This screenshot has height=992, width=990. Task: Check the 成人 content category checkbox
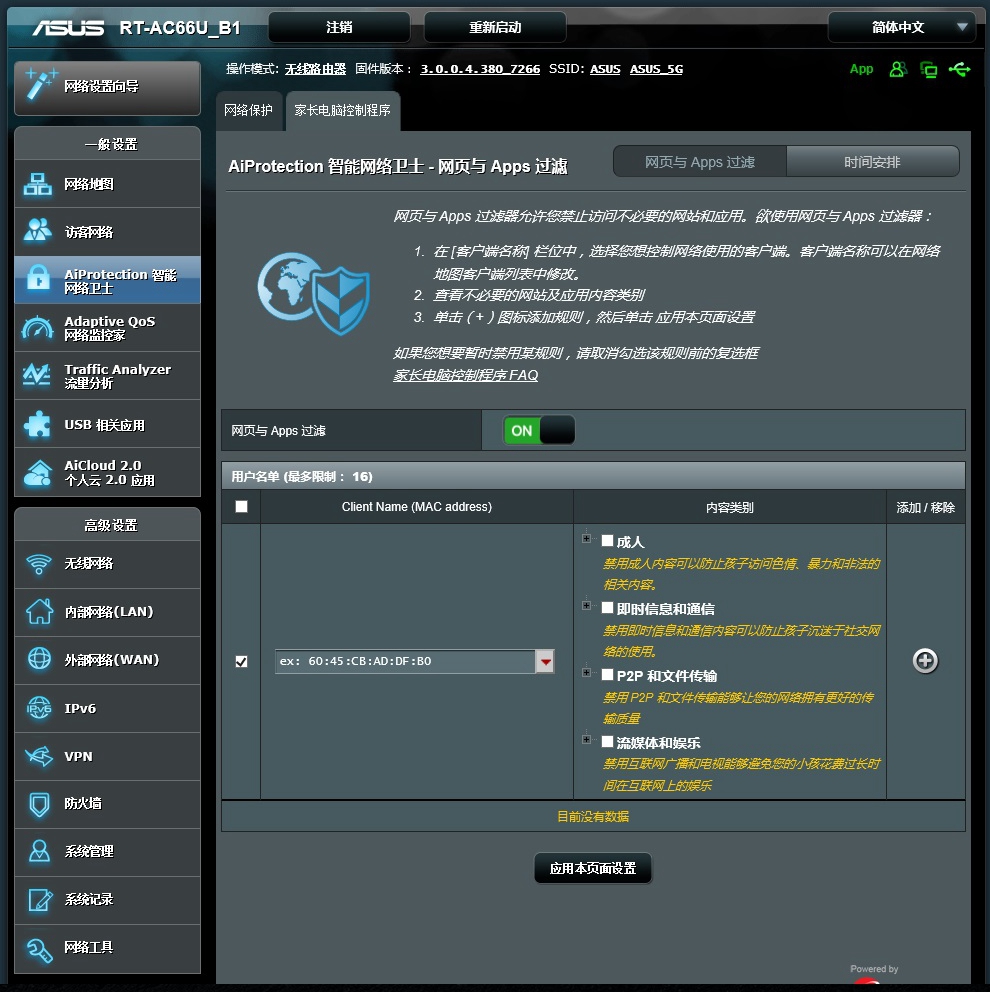607,541
